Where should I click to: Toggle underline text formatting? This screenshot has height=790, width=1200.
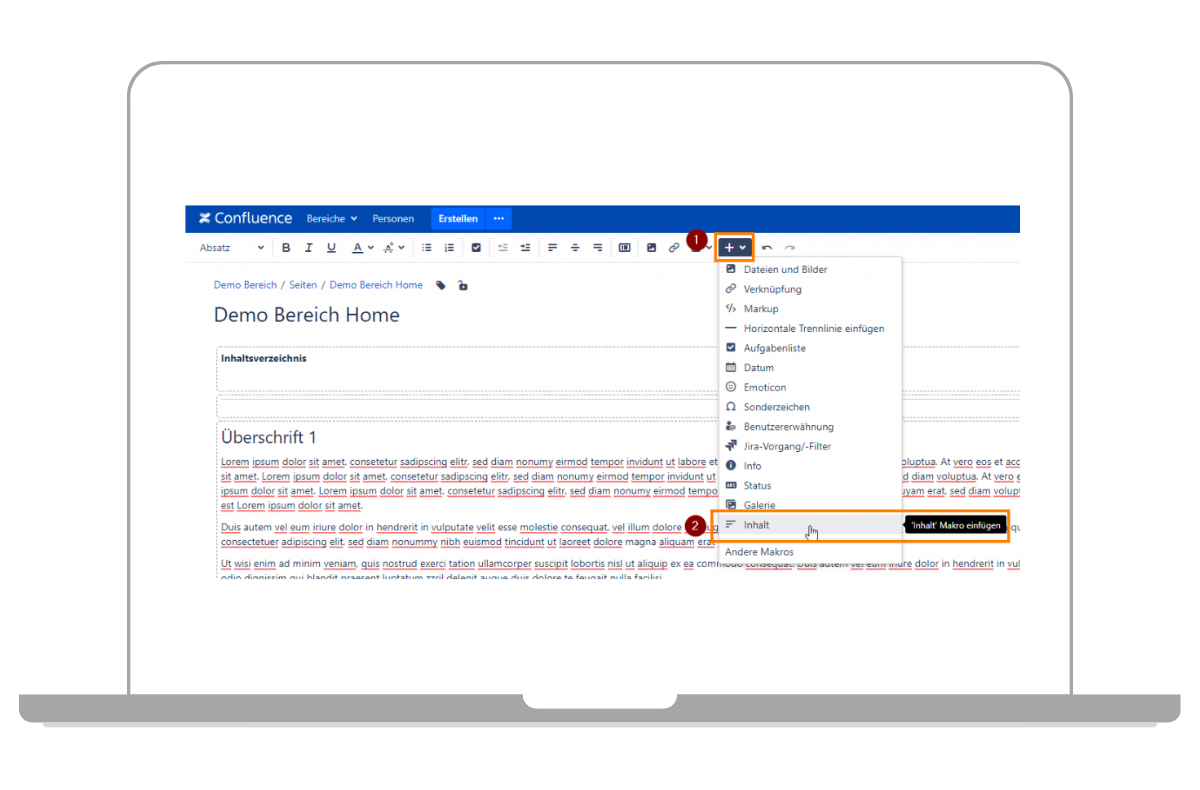coord(331,248)
